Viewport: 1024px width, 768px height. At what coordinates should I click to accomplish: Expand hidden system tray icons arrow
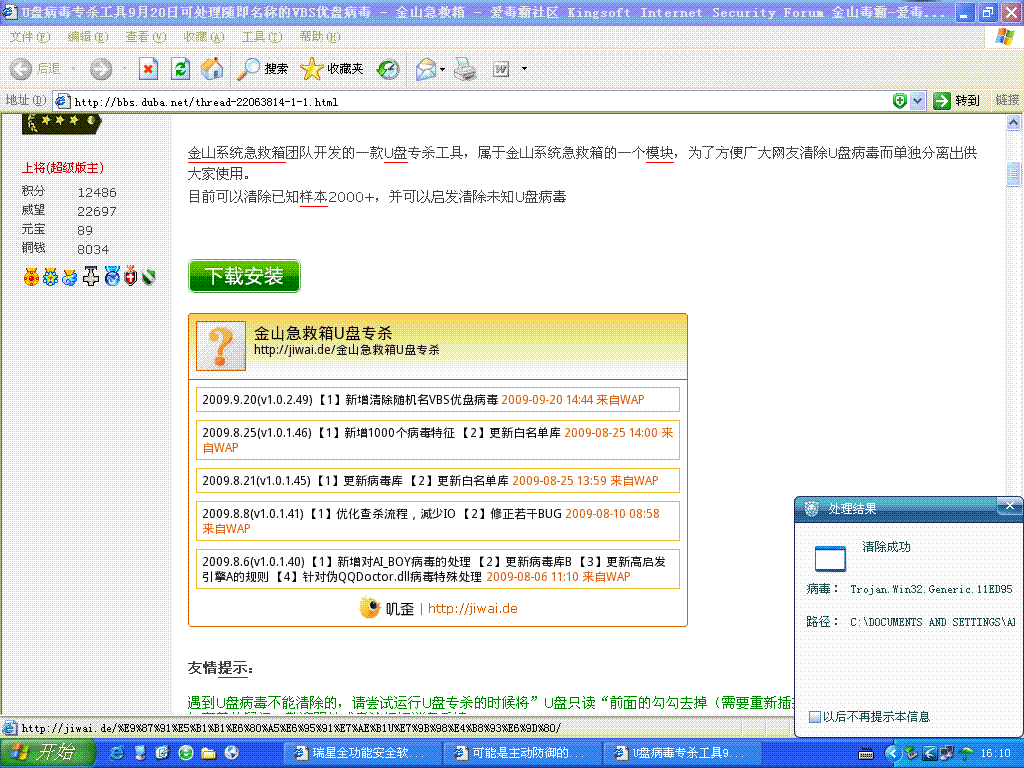tap(891, 753)
